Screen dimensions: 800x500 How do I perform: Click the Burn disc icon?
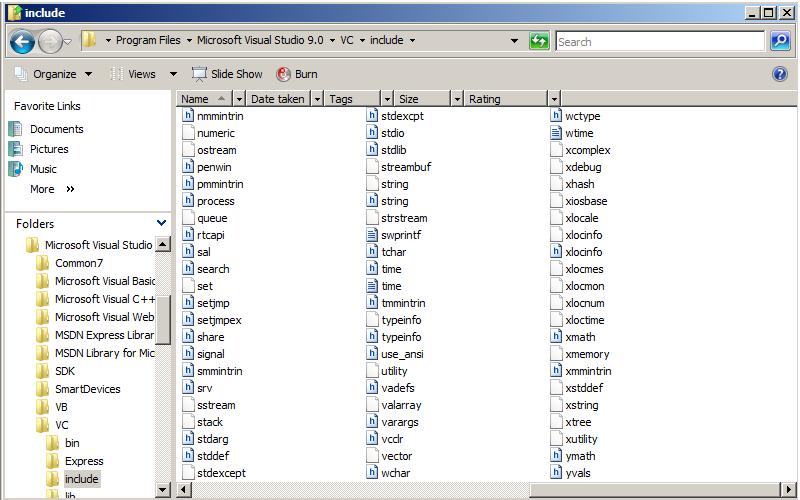(284, 74)
